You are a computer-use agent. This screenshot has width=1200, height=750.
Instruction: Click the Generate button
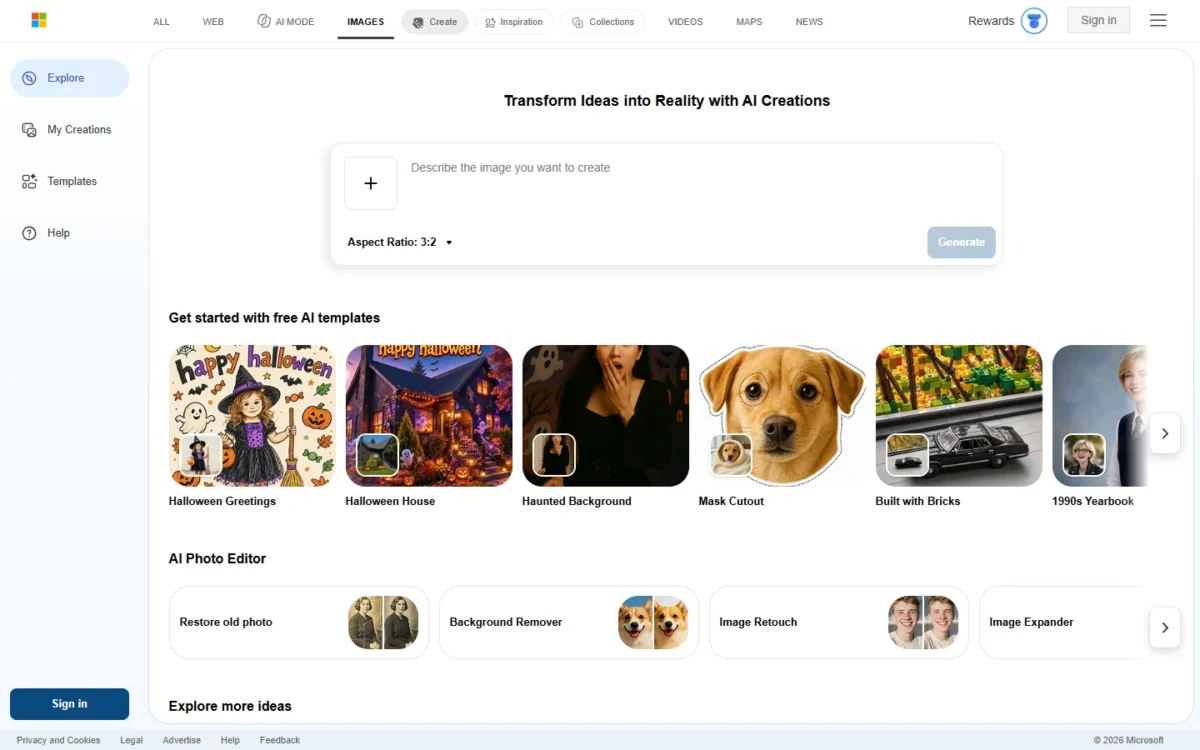coord(961,242)
